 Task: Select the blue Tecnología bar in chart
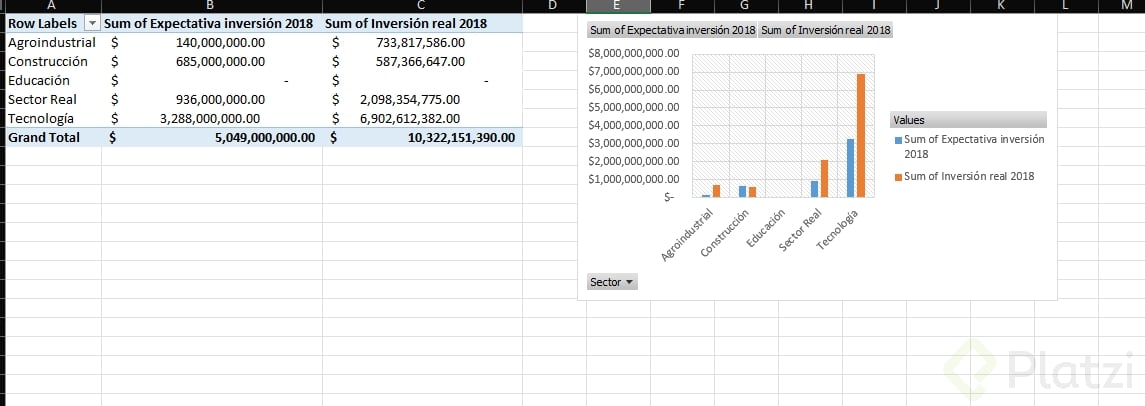[x=851, y=168]
